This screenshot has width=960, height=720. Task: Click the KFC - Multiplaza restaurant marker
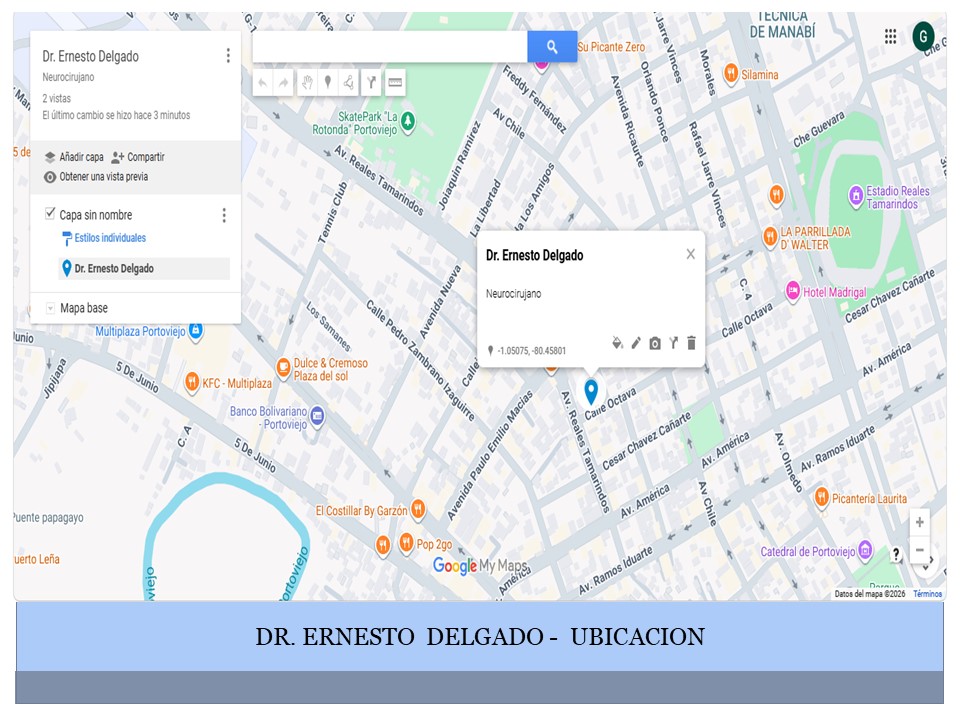192,382
